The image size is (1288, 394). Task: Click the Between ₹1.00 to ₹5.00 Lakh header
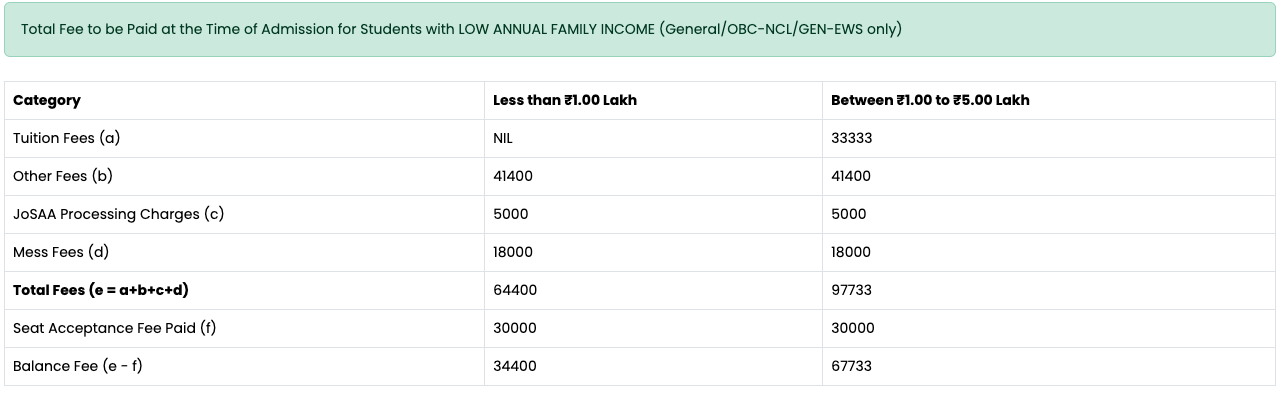pos(930,100)
